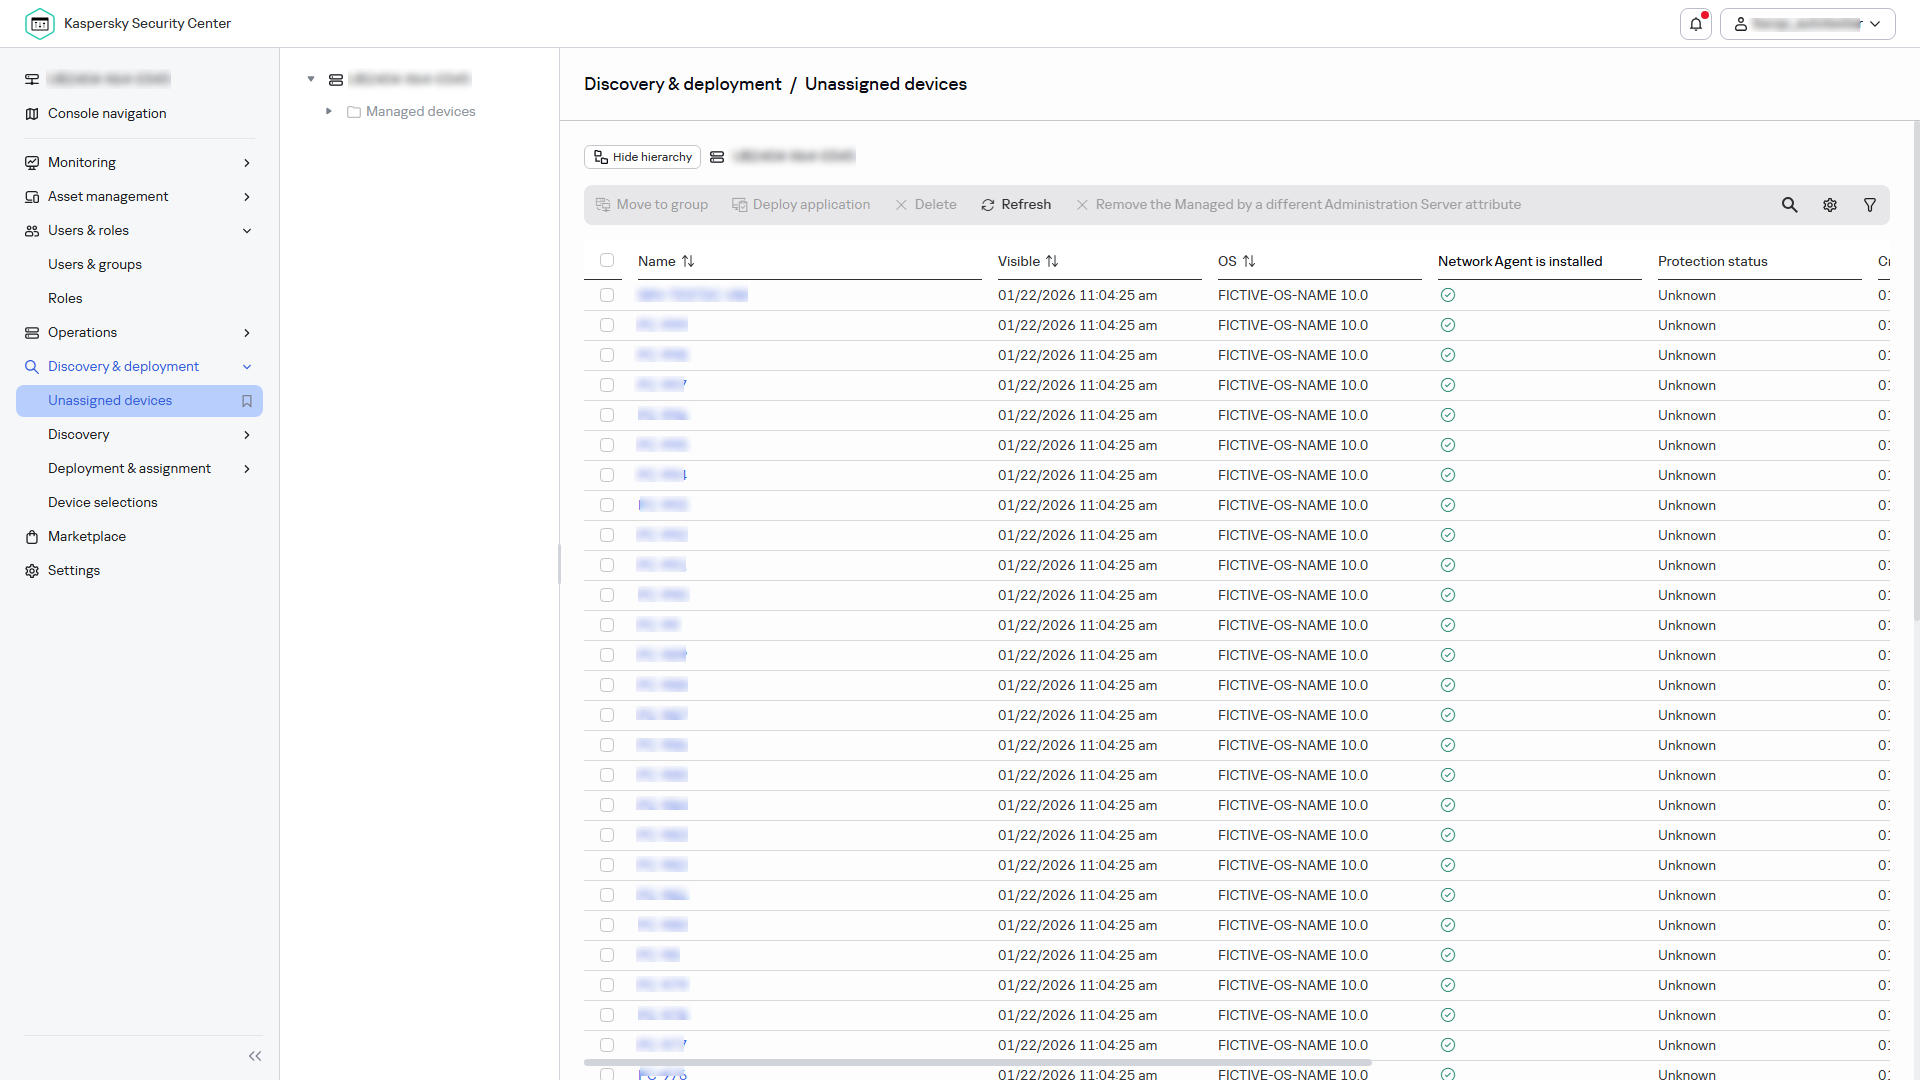Image resolution: width=1920 pixels, height=1080 pixels.
Task: Toggle the select-all header checkbox
Action: (x=607, y=261)
